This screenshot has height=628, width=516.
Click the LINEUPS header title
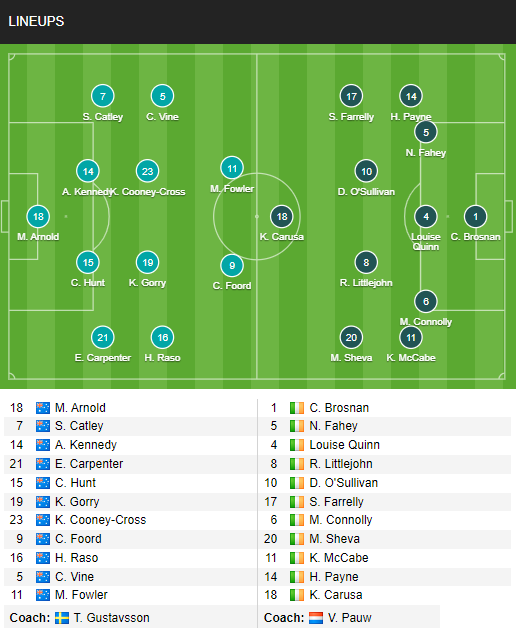pos(36,21)
